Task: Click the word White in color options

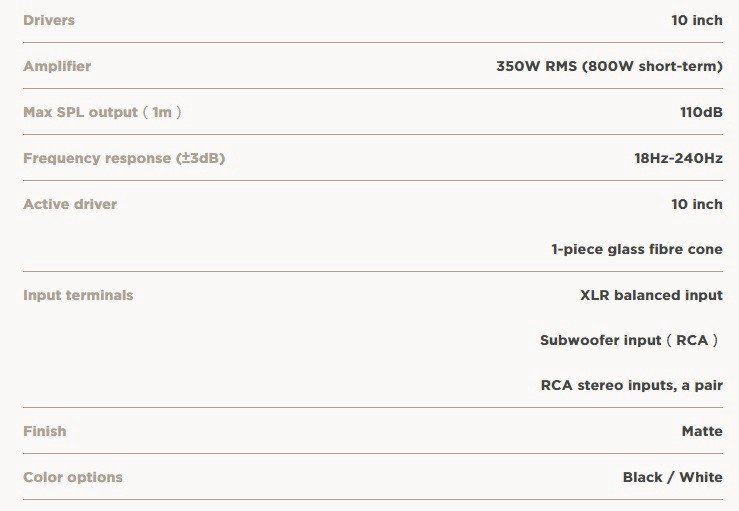Action: point(701,477)
